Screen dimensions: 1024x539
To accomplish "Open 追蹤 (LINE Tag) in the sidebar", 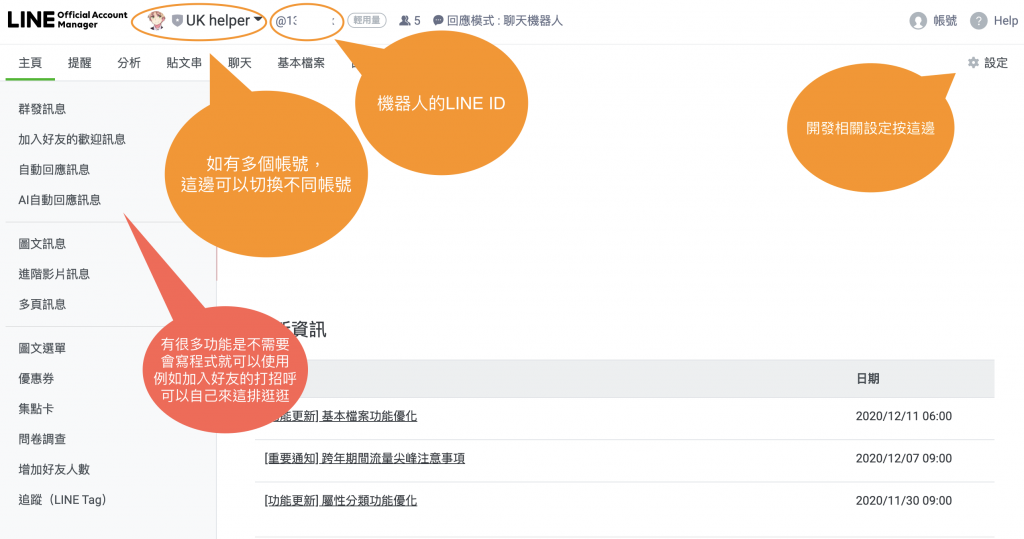I will [62, 500].
